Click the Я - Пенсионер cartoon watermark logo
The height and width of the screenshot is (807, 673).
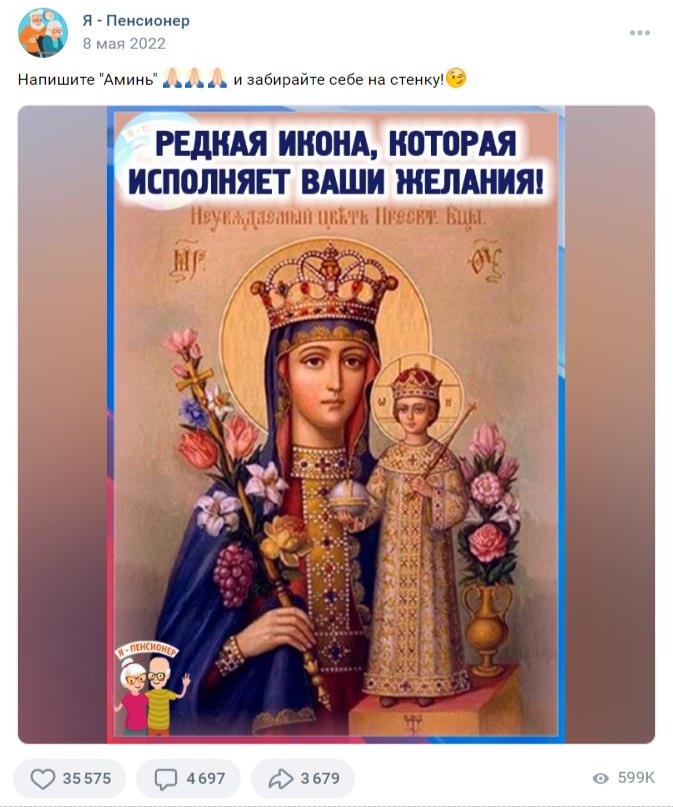coord(150,688)
